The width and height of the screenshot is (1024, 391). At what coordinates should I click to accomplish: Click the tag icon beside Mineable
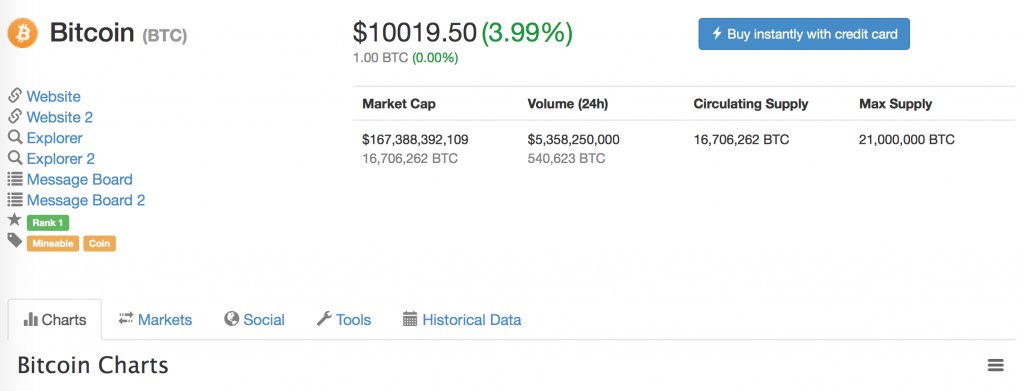click(x=14, y=240)
